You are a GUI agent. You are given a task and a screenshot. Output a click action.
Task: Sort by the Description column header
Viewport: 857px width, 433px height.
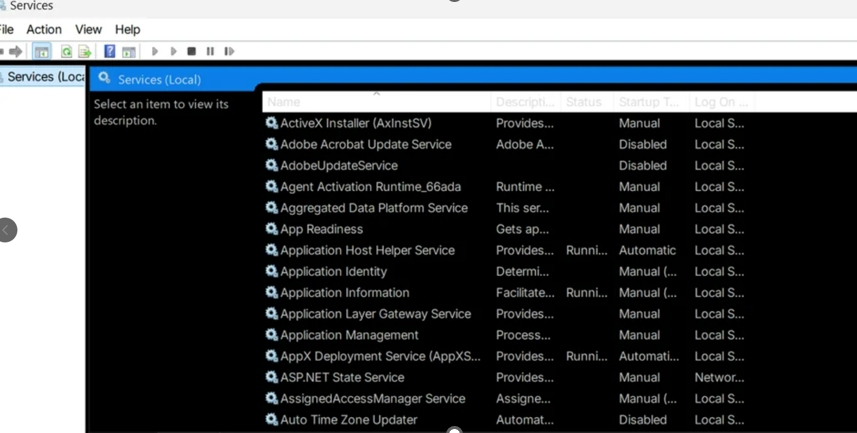[x=525, y=102]
